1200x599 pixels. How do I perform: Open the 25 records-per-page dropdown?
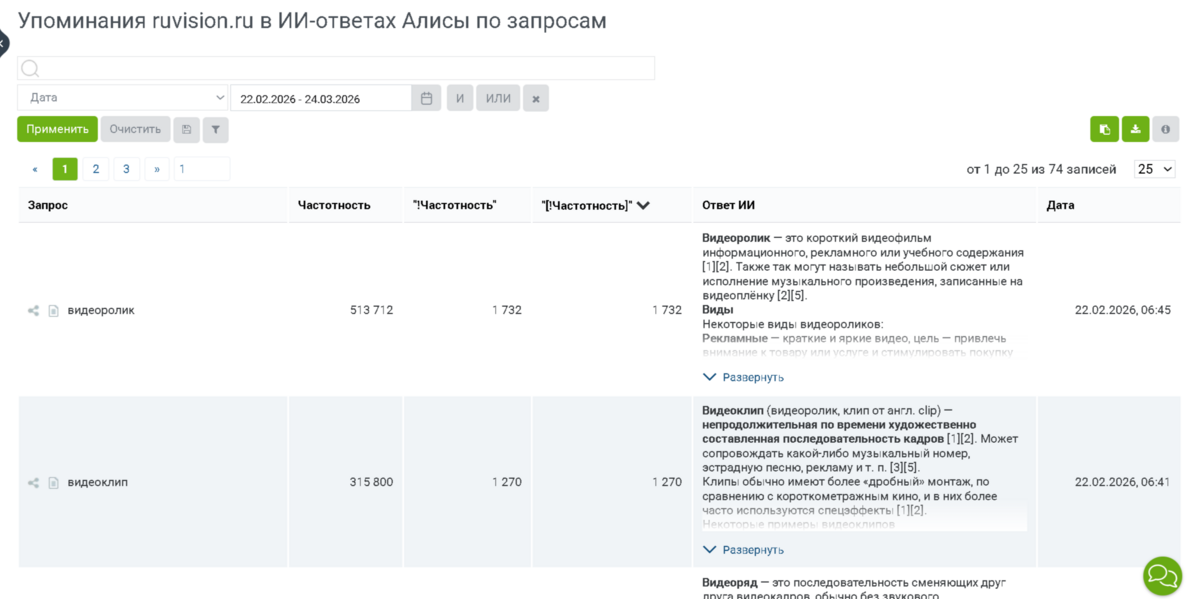1155,169
